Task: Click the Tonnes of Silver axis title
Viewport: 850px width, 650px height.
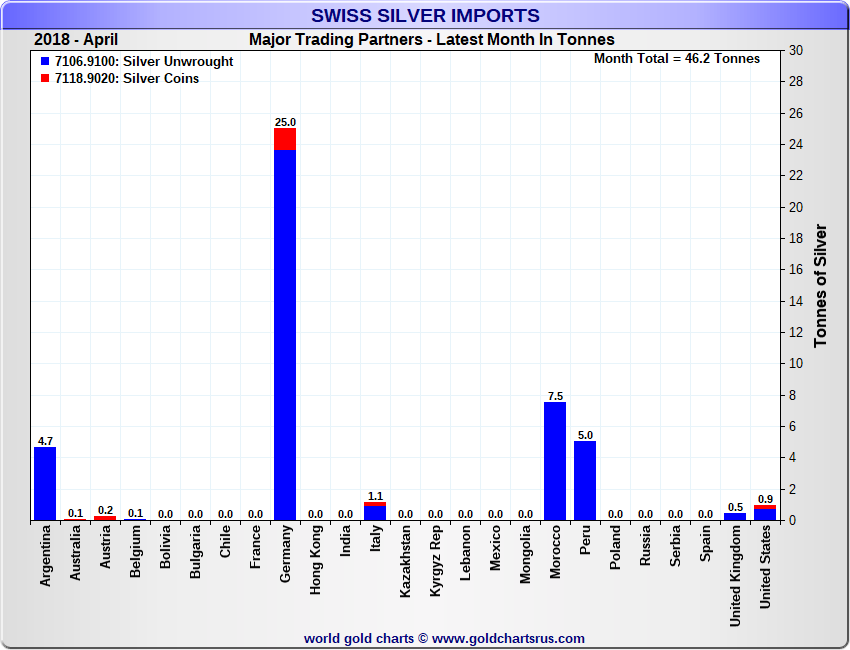Action: 821,286
